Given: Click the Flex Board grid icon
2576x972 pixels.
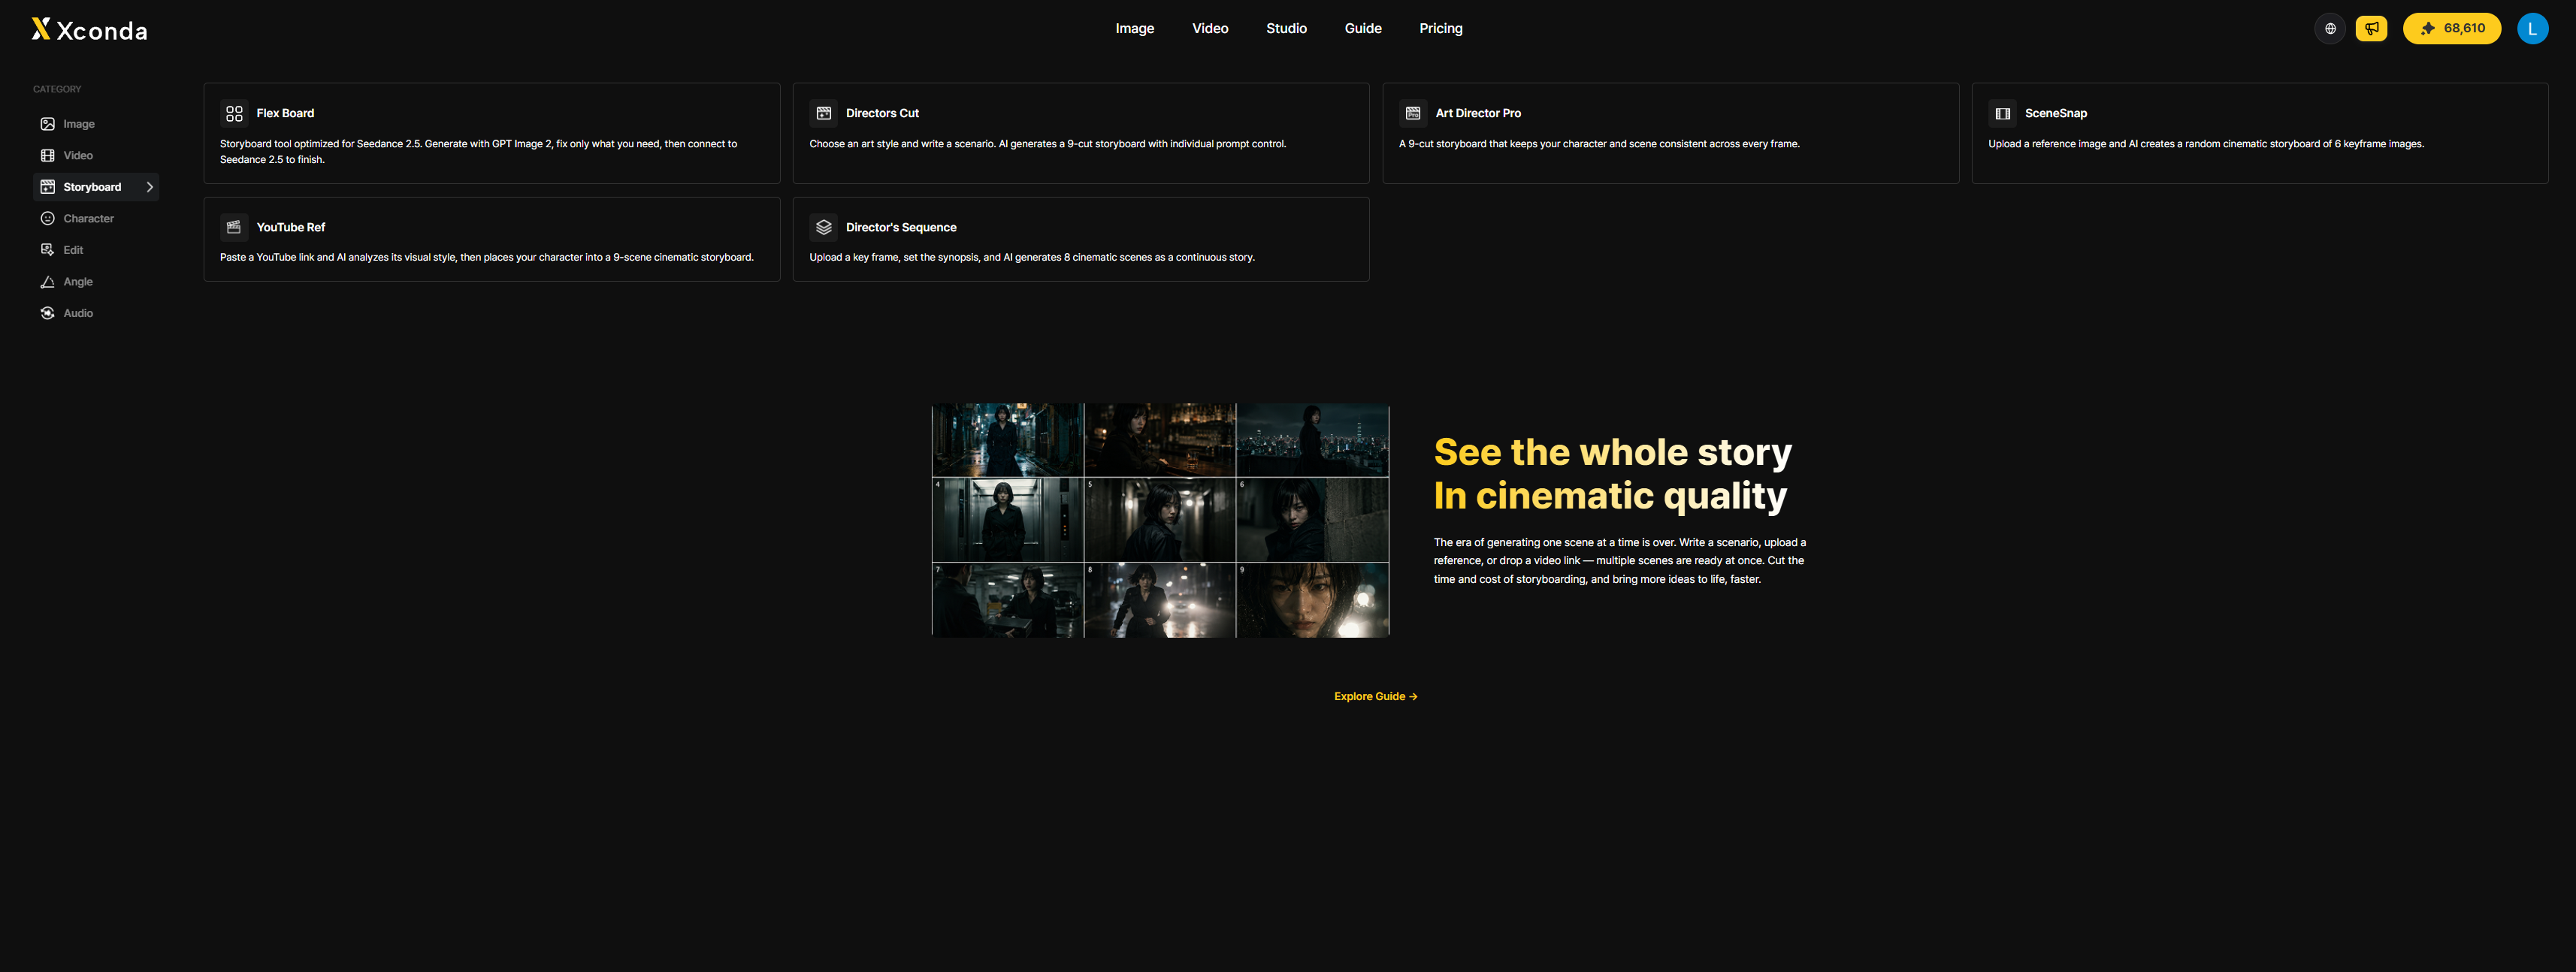Looking at the screenshot, I should coord(234,113).
